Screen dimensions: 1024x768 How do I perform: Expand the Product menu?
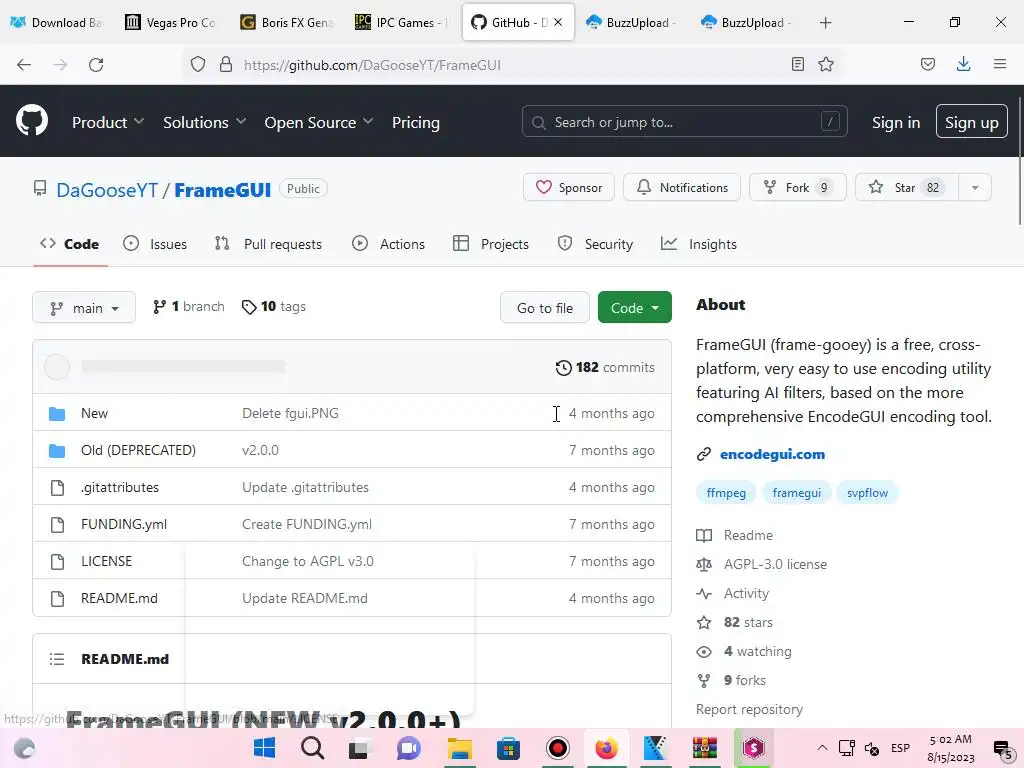pos(108,122)
